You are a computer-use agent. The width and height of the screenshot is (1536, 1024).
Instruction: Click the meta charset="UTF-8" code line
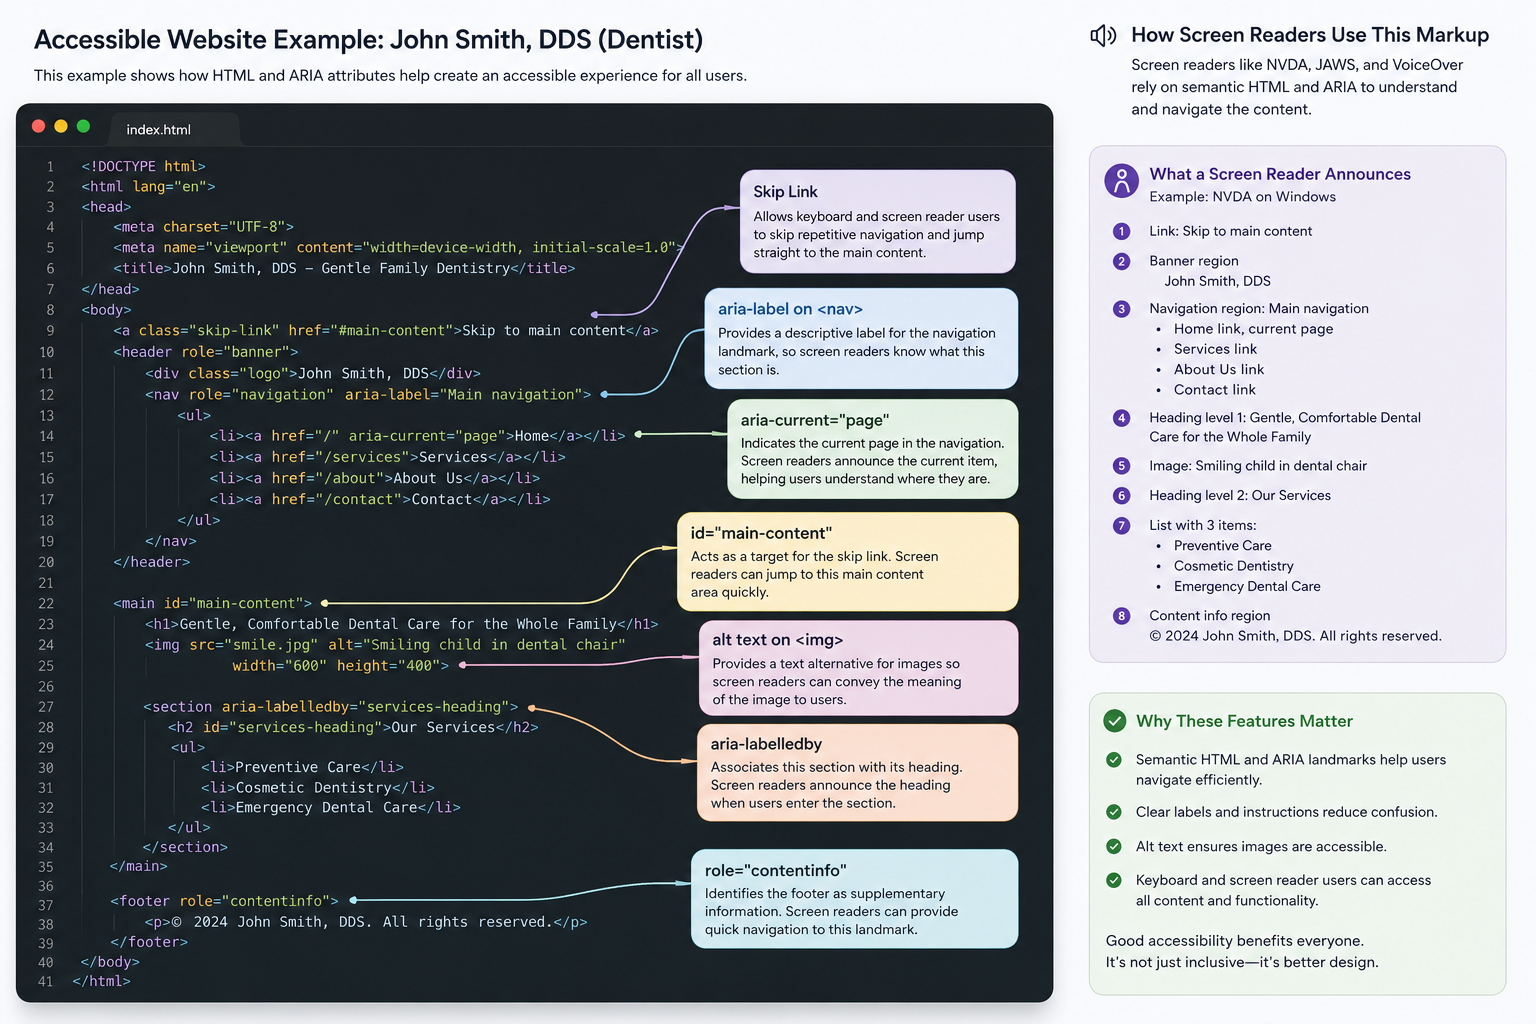click(x=203, y=227)
